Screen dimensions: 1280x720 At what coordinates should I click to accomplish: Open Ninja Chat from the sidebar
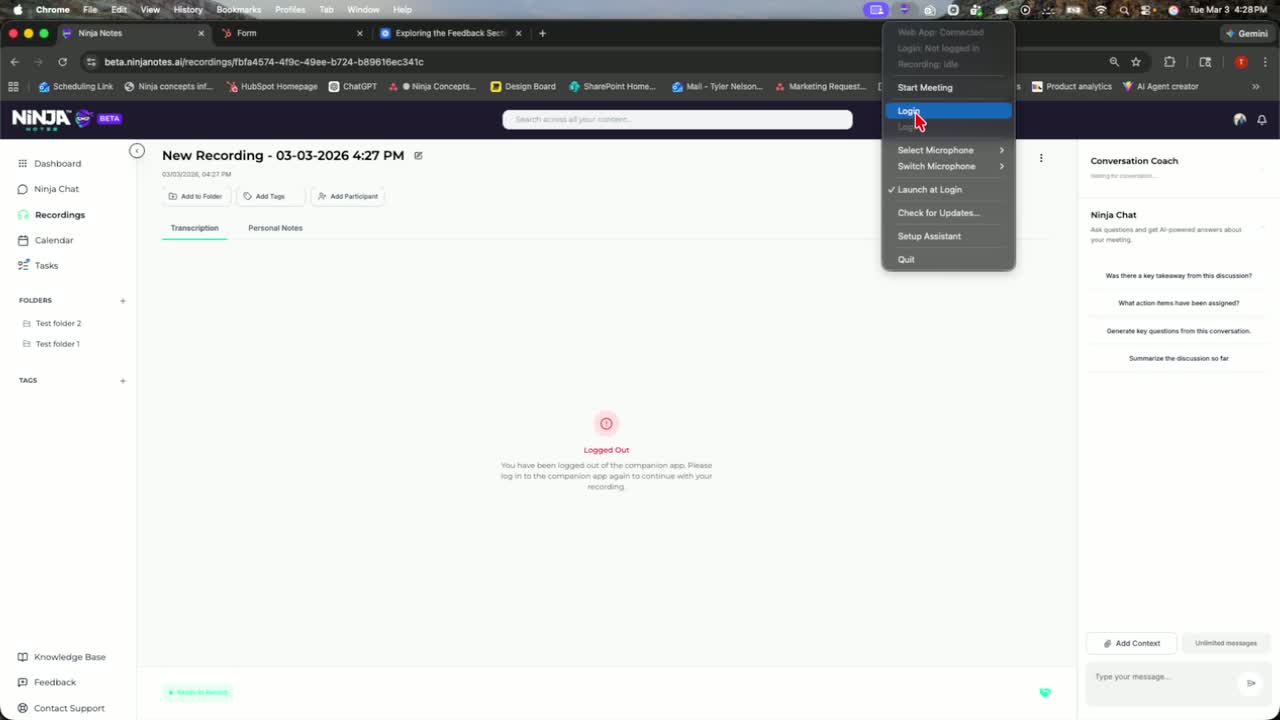pos(48,189)
